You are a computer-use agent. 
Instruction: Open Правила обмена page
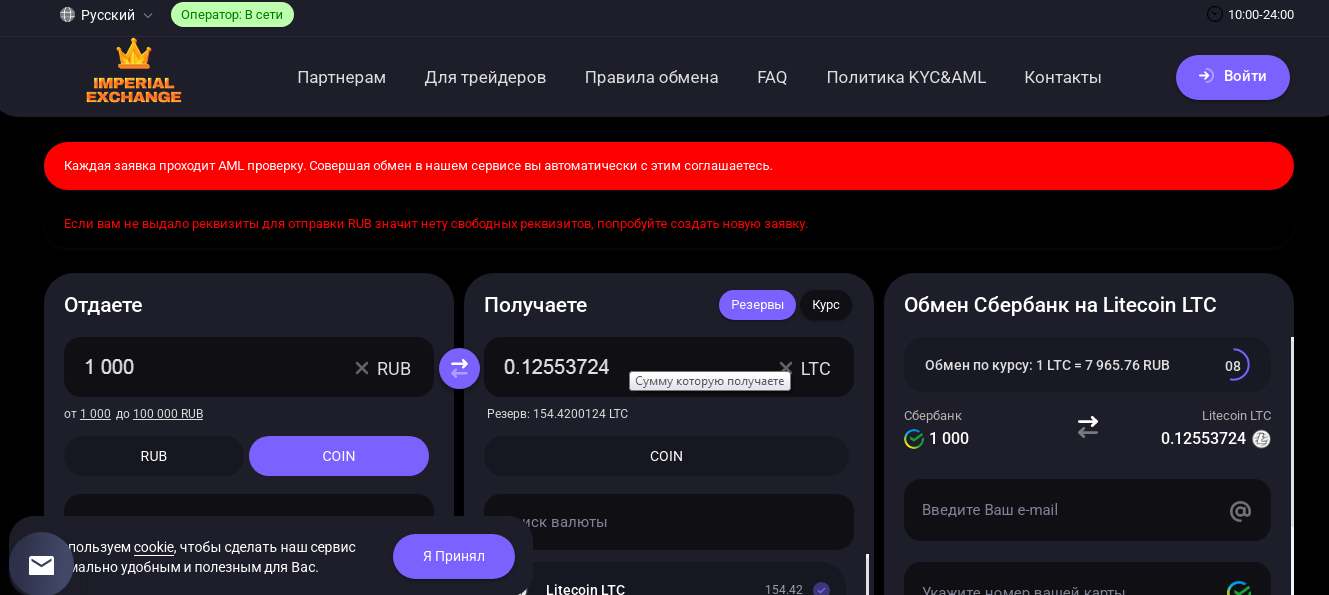(651, 77)
